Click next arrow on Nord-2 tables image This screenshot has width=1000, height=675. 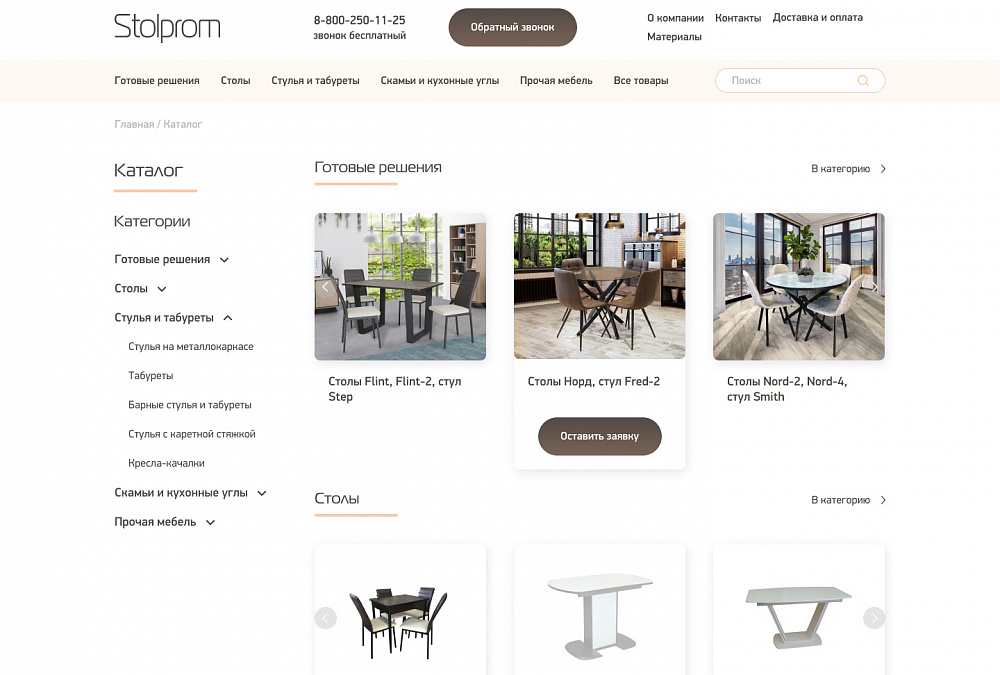tap(874, 287)
